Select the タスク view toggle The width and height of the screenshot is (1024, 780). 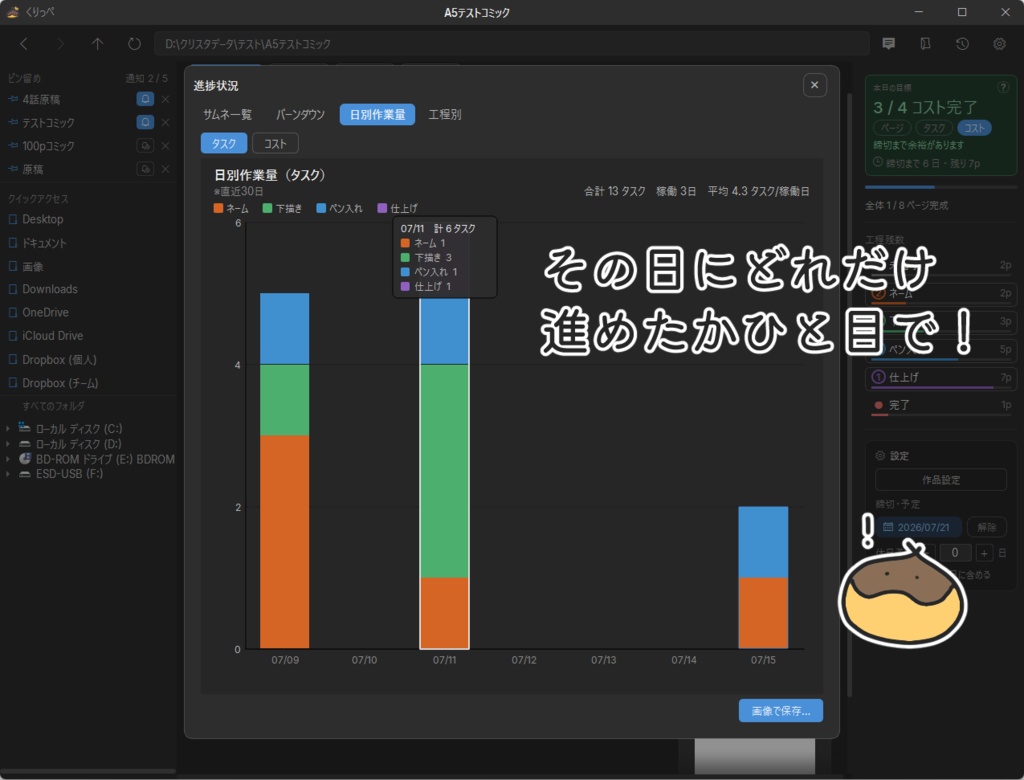[223, 143]
